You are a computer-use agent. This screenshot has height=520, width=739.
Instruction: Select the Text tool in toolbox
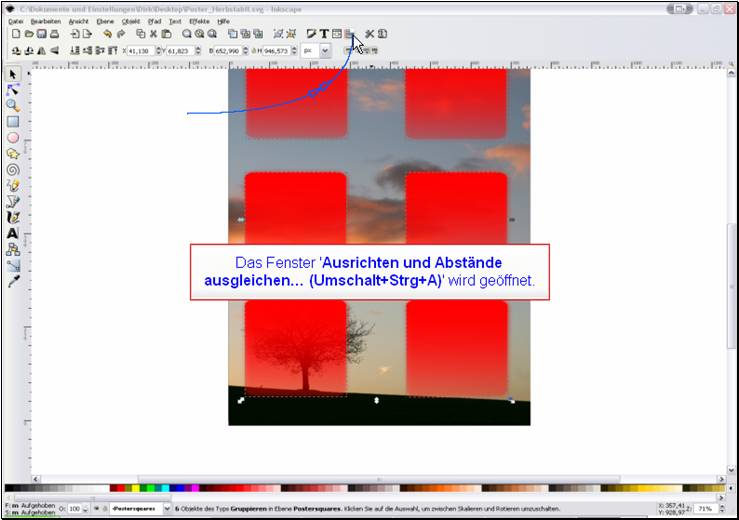(x=13, y=233)
